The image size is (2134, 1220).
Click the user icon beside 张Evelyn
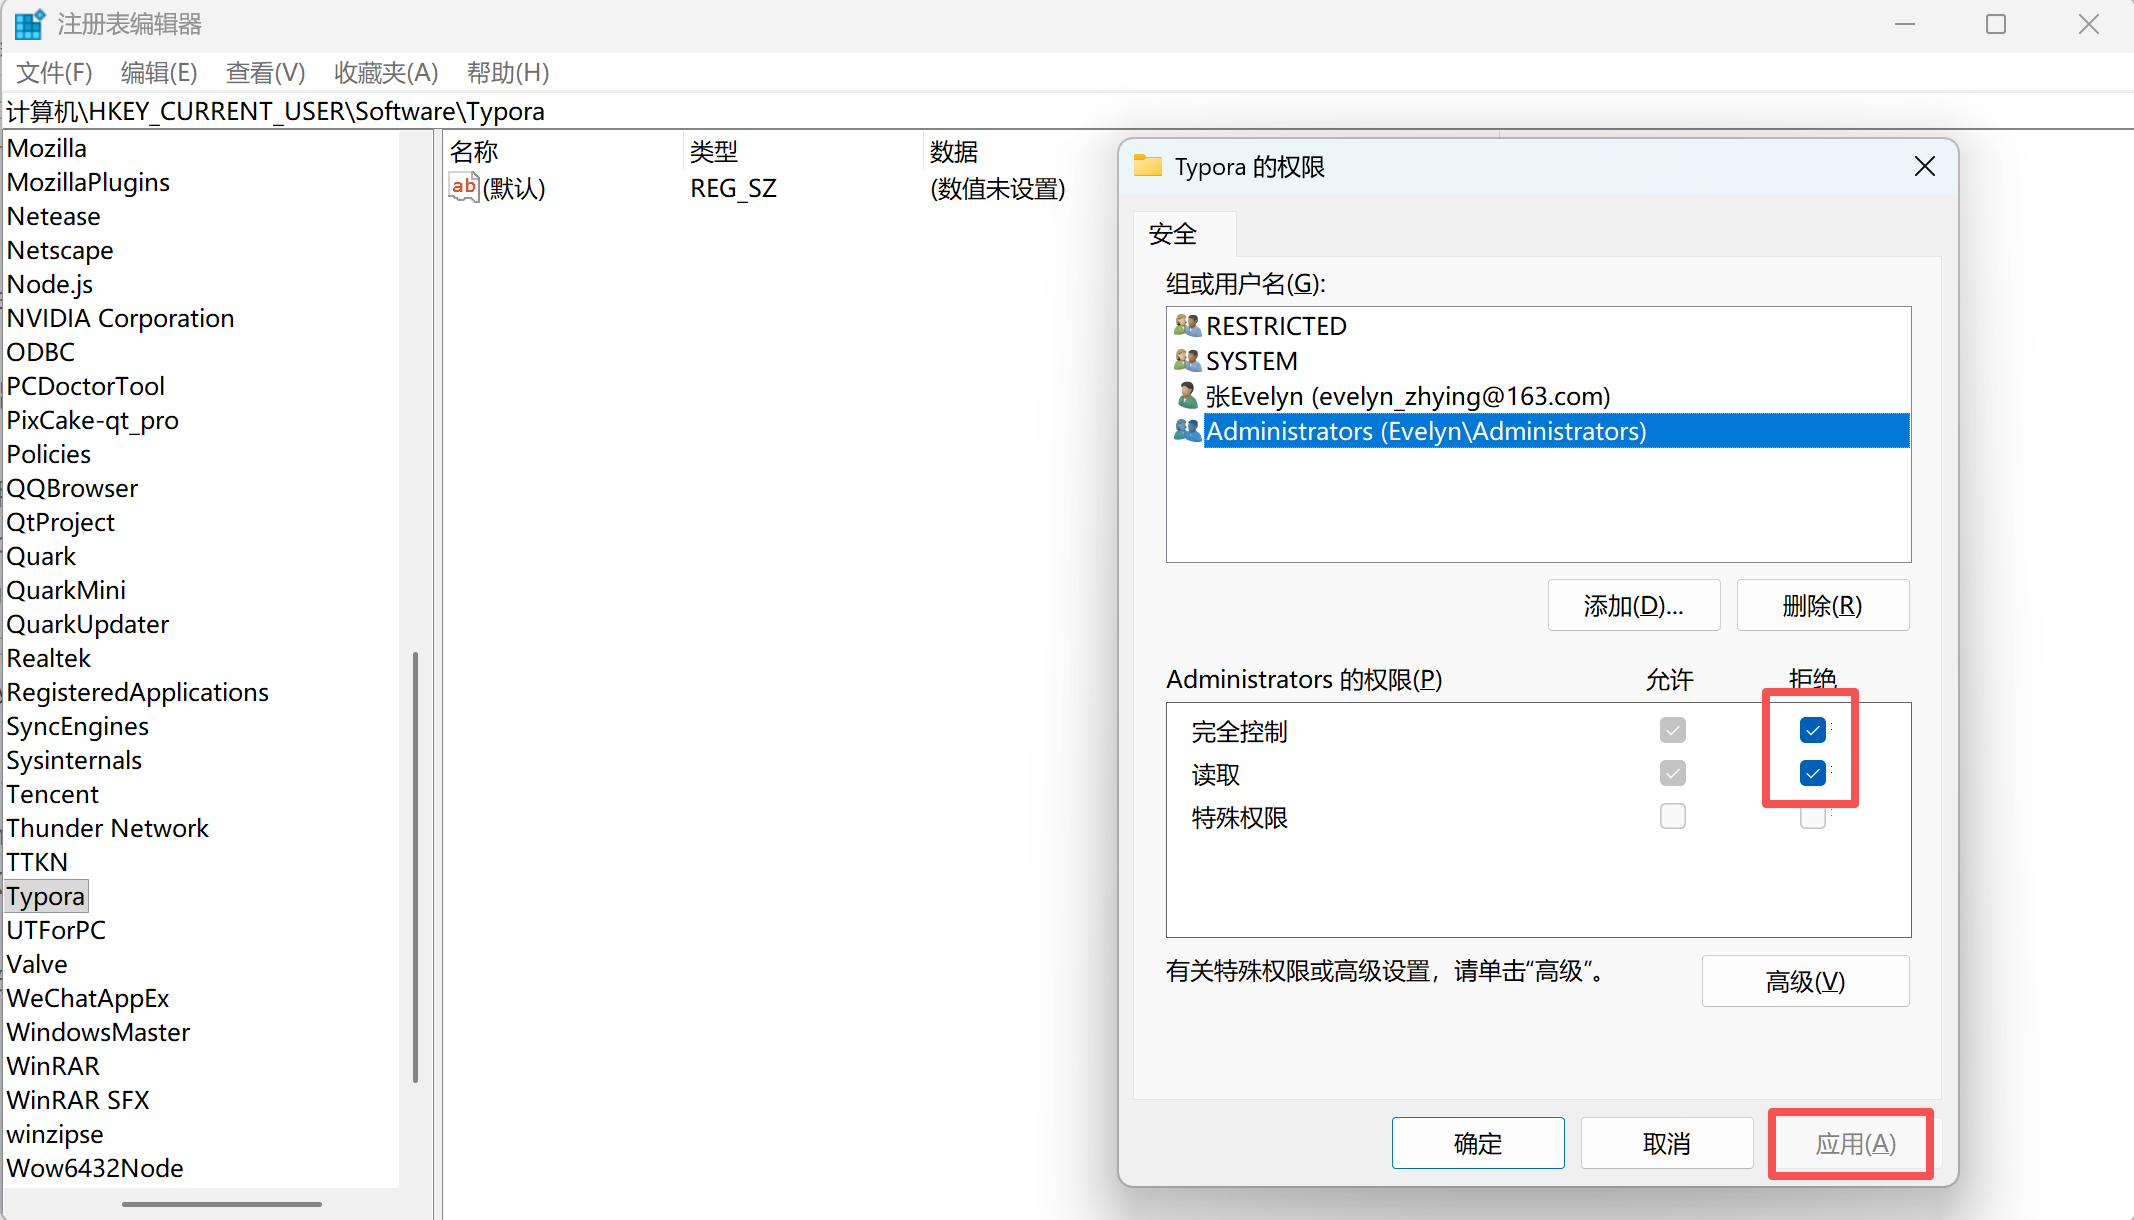(1187, 396)
